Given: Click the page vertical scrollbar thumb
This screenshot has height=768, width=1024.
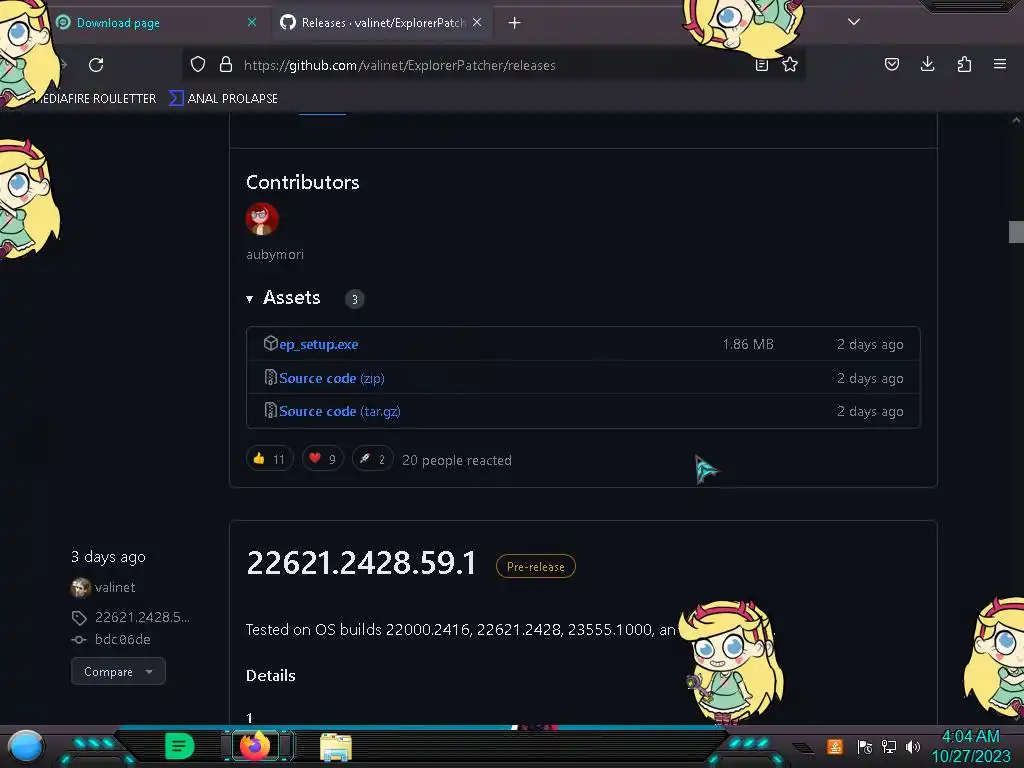Looking at the screenshot, I should [x=1016, y=232].
